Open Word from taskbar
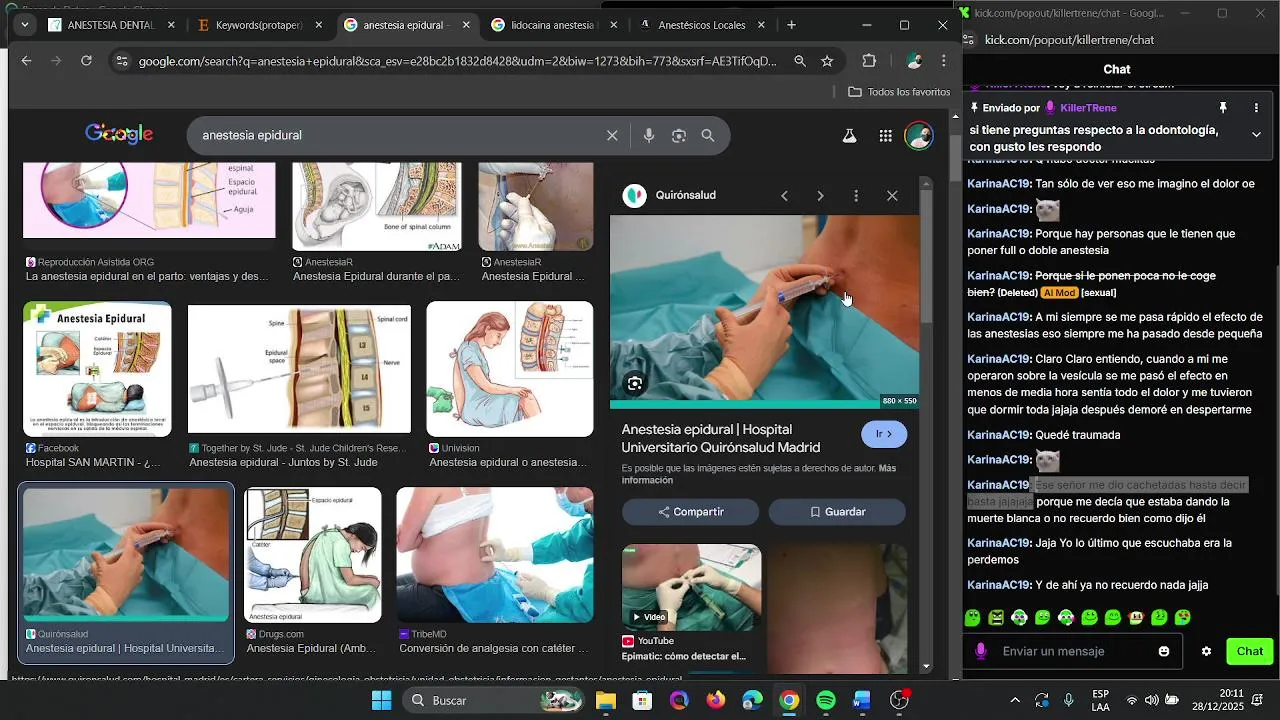This screenshot has height=720, width=1280. (862, 700)
